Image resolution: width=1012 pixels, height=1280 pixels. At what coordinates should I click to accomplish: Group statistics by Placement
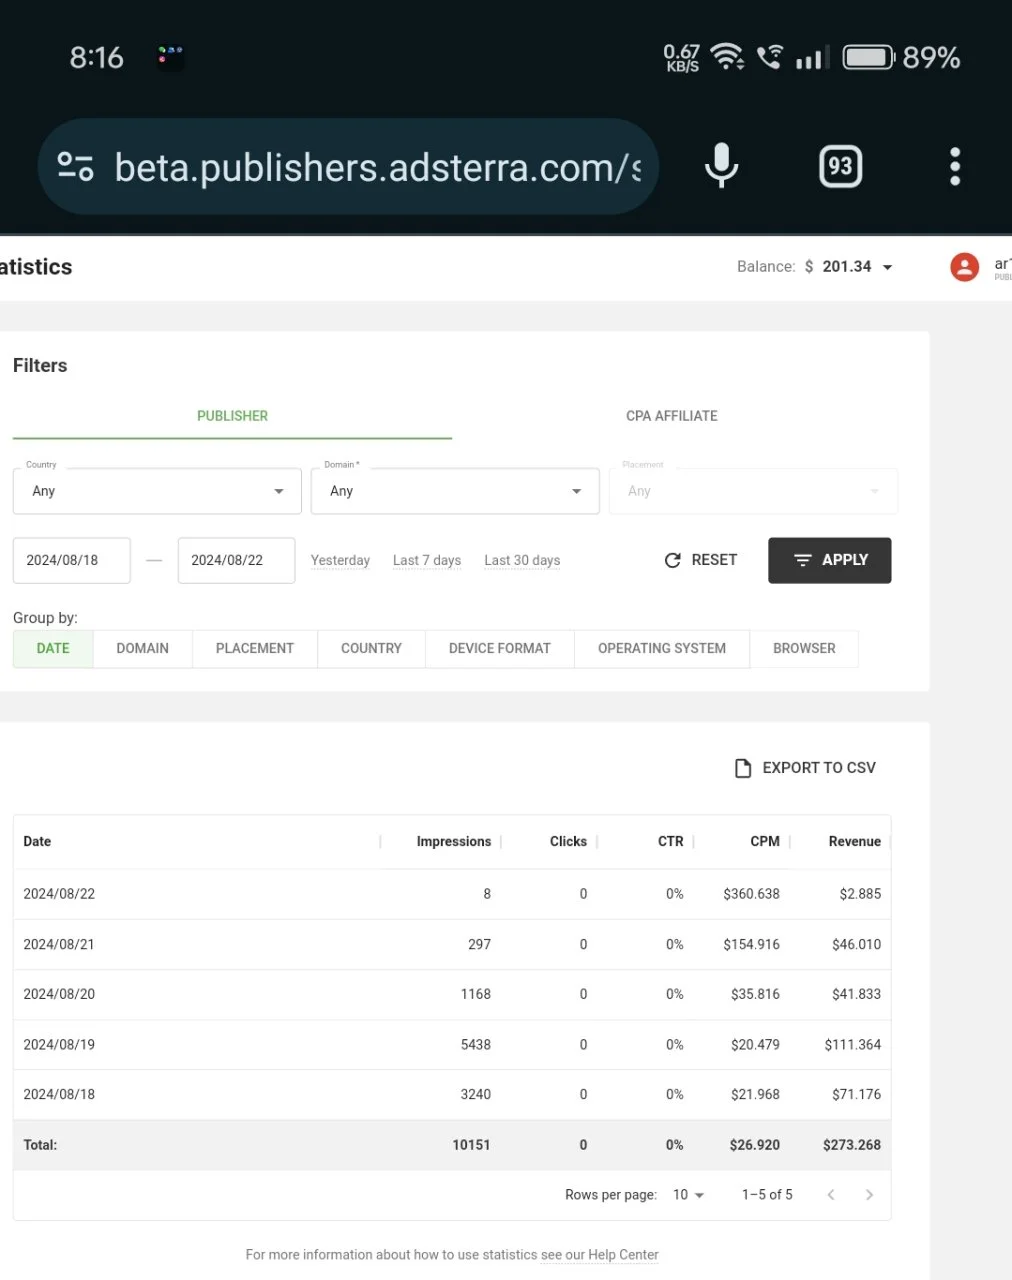[x=255, y=648]
